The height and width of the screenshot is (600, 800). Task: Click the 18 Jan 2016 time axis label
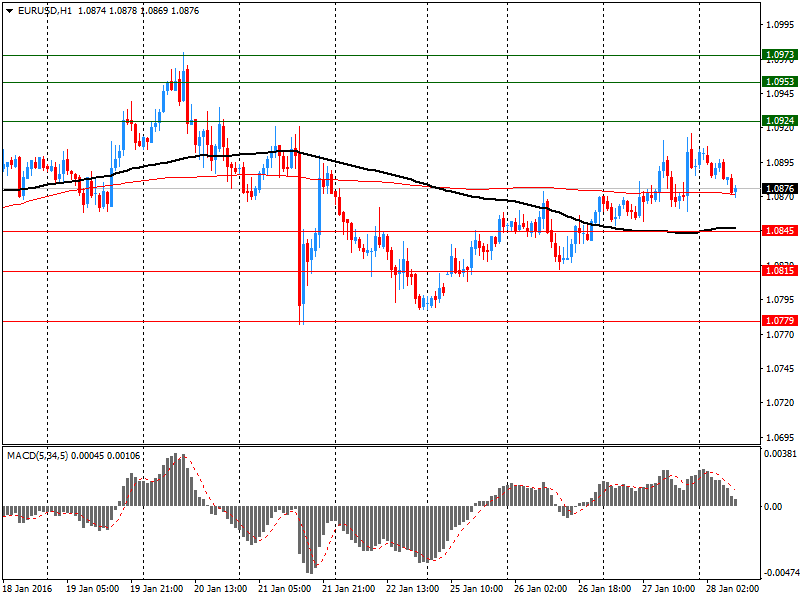[x=27, y=588]
